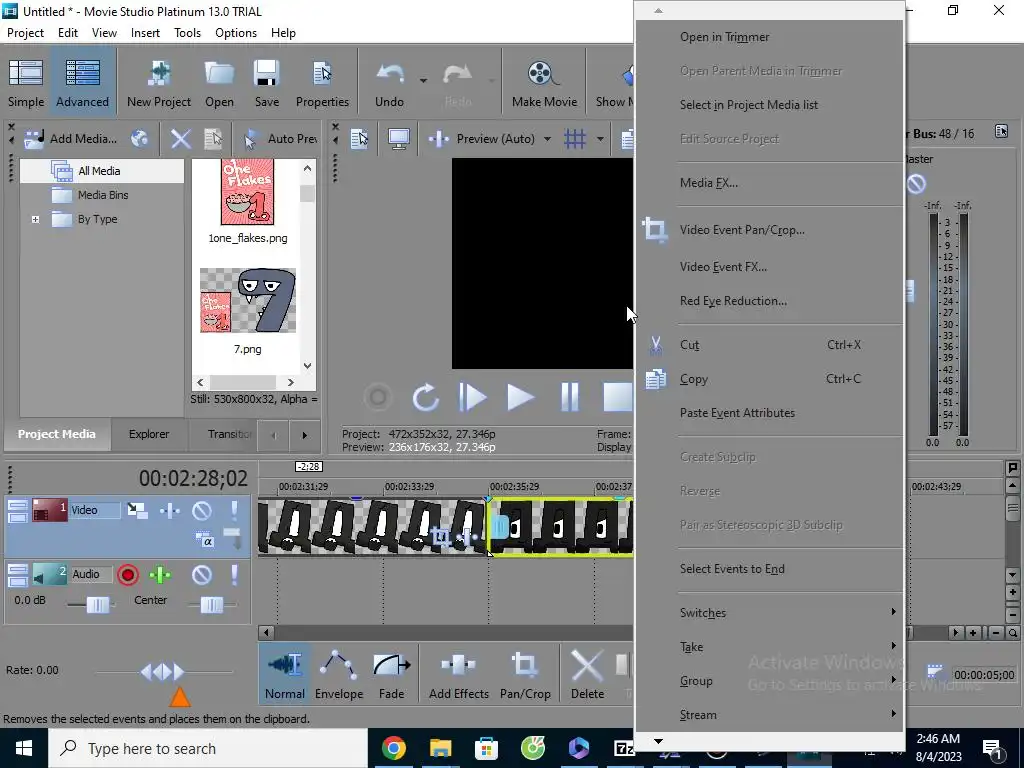Open the Tools menu
The width and height of the screenshot is (1024, 768).
click(187, 33)
